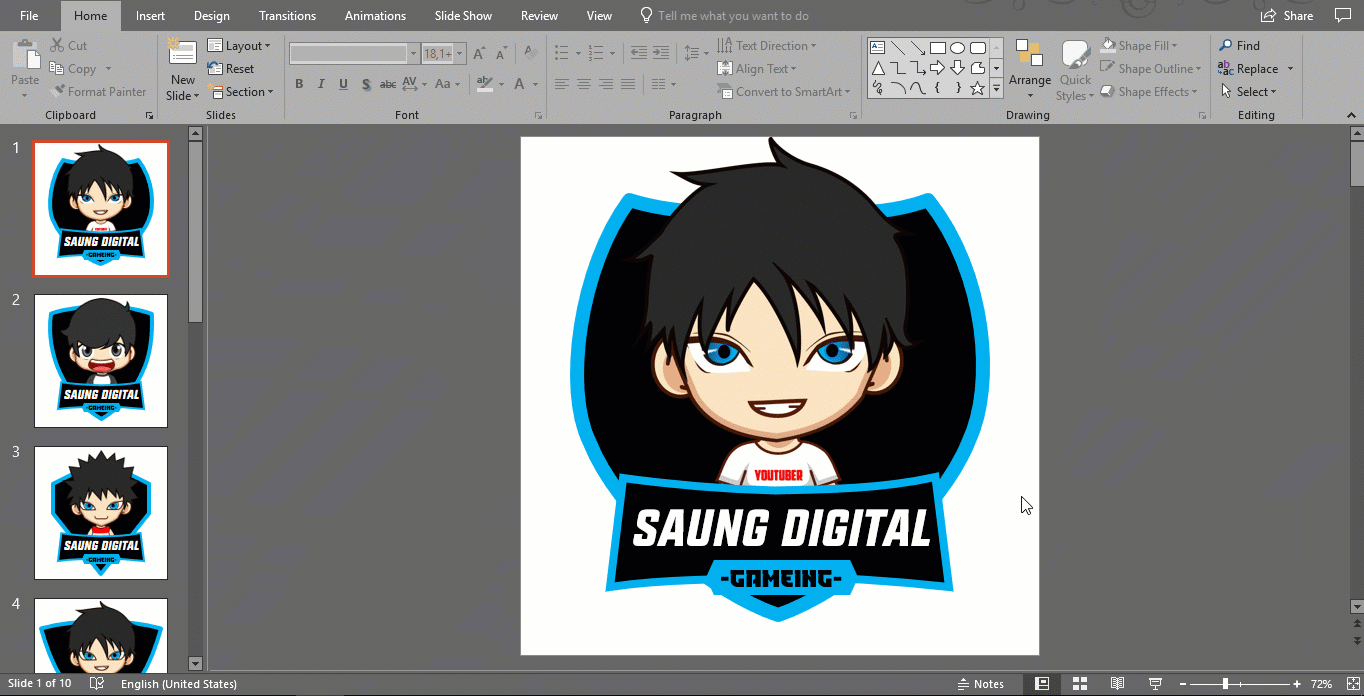This screenshot has height=696, width=1364.
Task: Open Slide Sorter view in status bar
Action: click(1080, 684)
